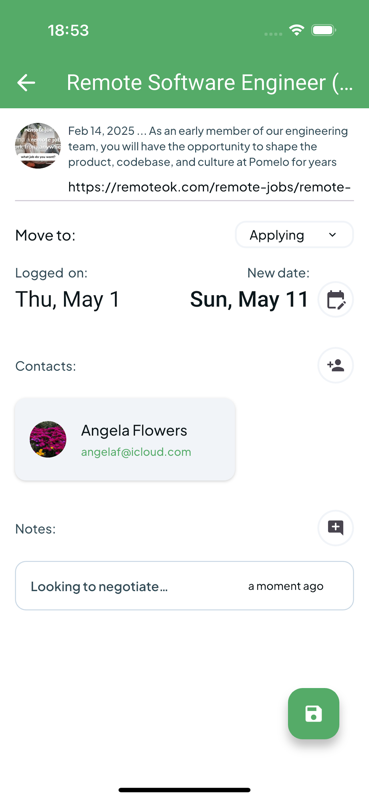This screenshot has height=800, width=369.
Task: Tap the Remote Software Engineer title
Action: (x=209, y=83)
